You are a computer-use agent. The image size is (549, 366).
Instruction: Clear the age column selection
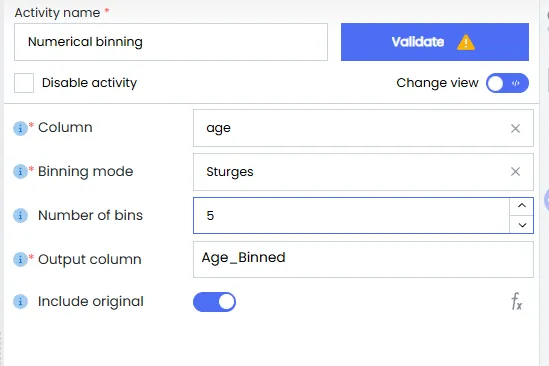(515, 129)
